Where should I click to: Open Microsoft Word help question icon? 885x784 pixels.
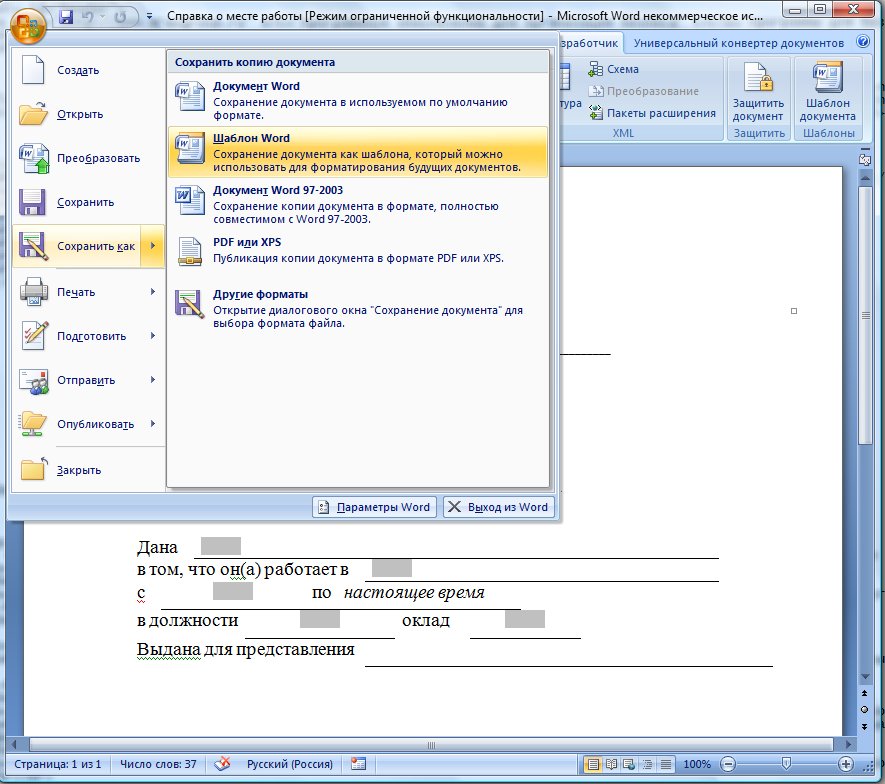point(862,42)
